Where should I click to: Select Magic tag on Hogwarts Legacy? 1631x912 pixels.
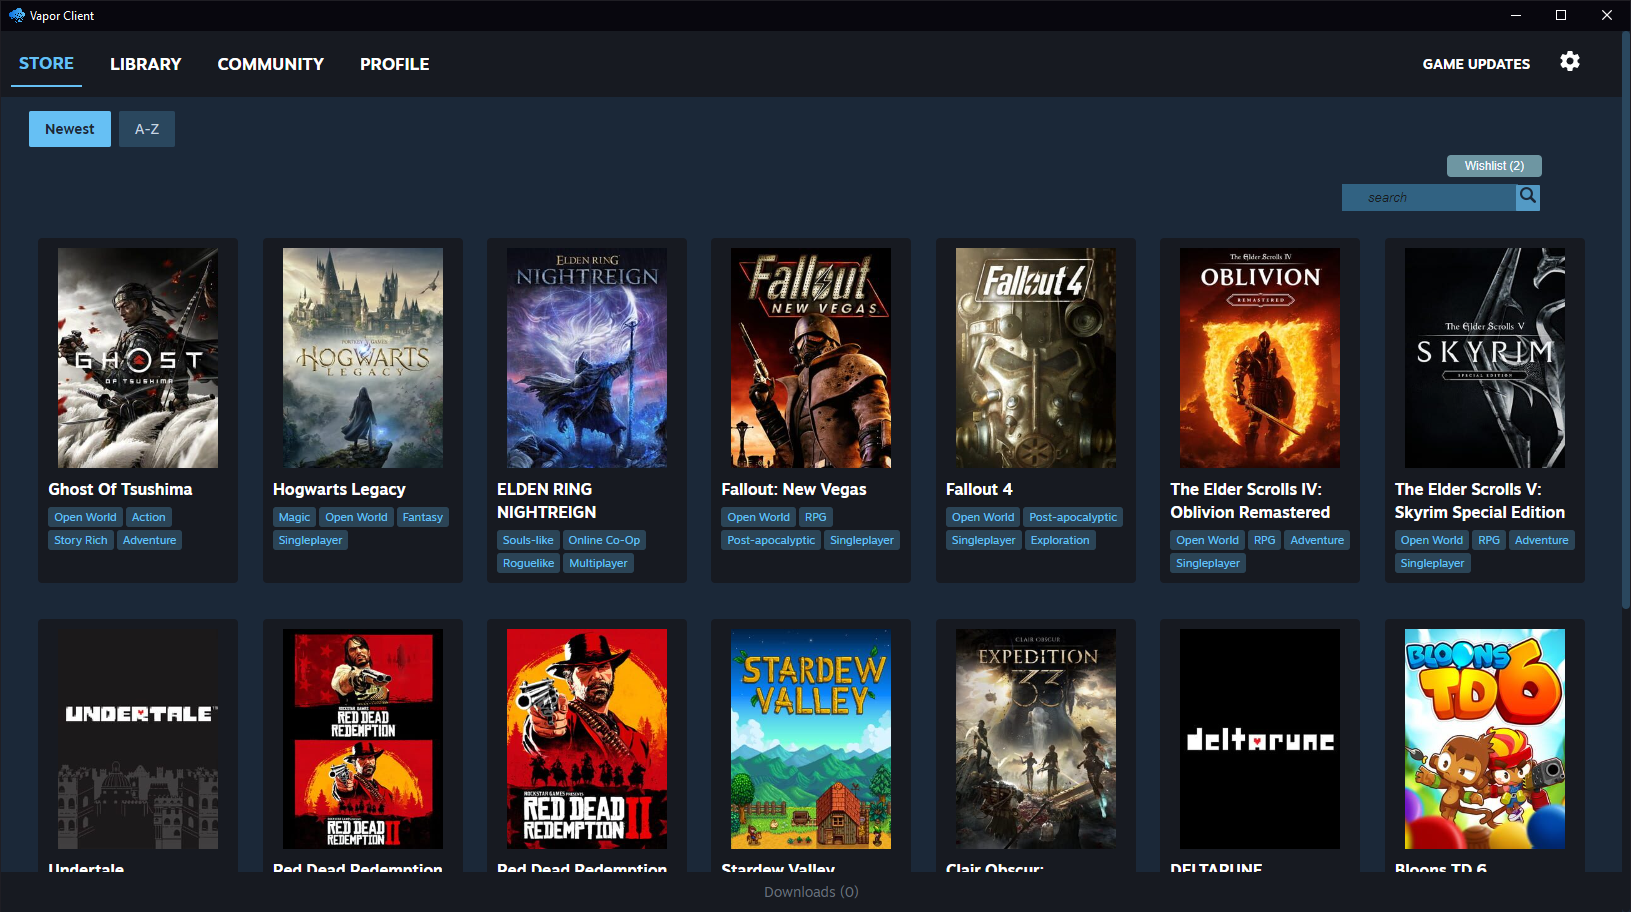tap(294, 517)
